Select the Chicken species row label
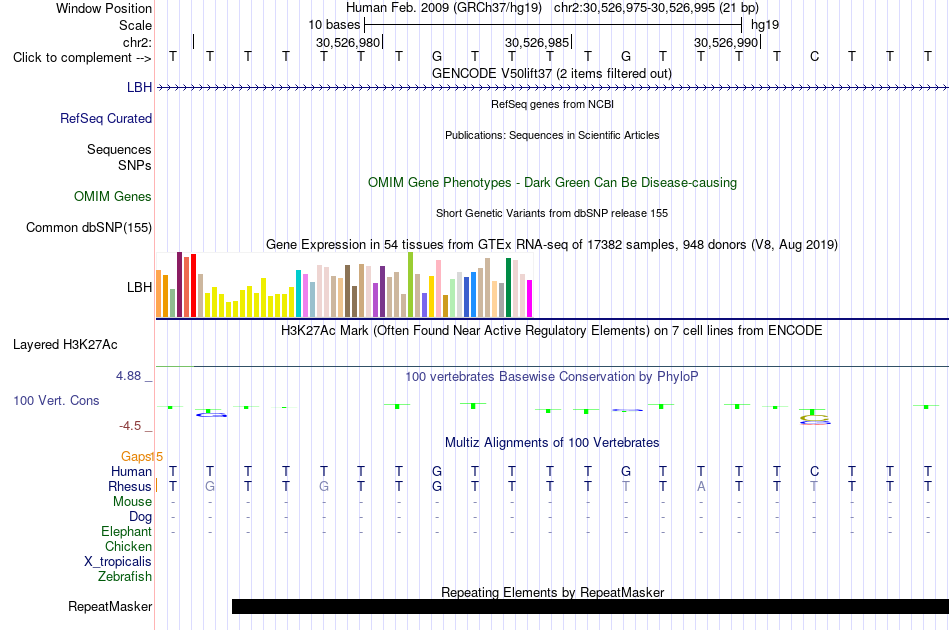Viewport: 950px width, 630px height. click(128, 546)
